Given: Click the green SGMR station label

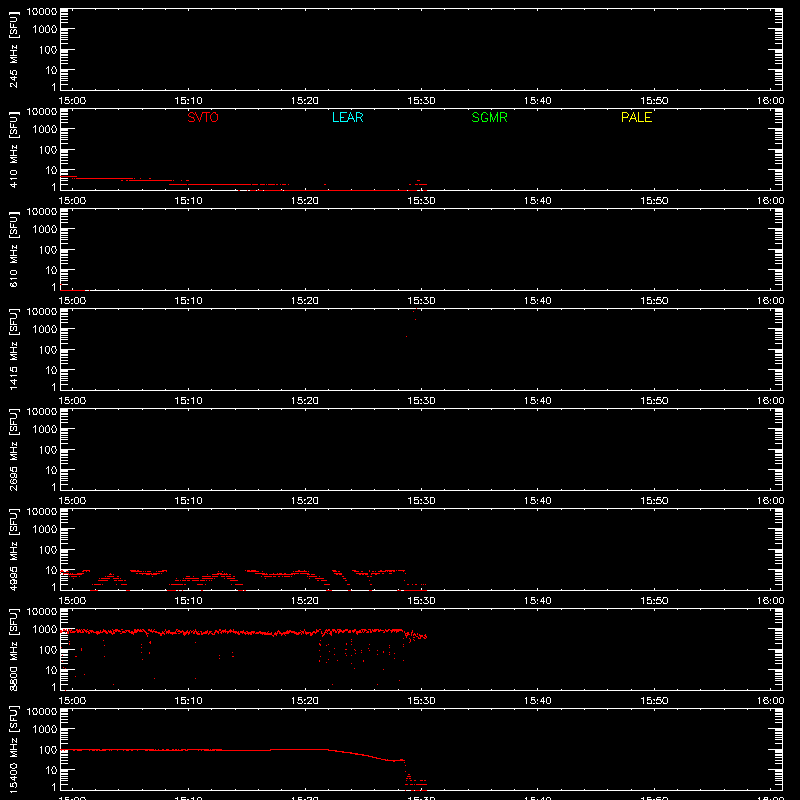Looking at the screenshot, I should [x=489, y=117].
